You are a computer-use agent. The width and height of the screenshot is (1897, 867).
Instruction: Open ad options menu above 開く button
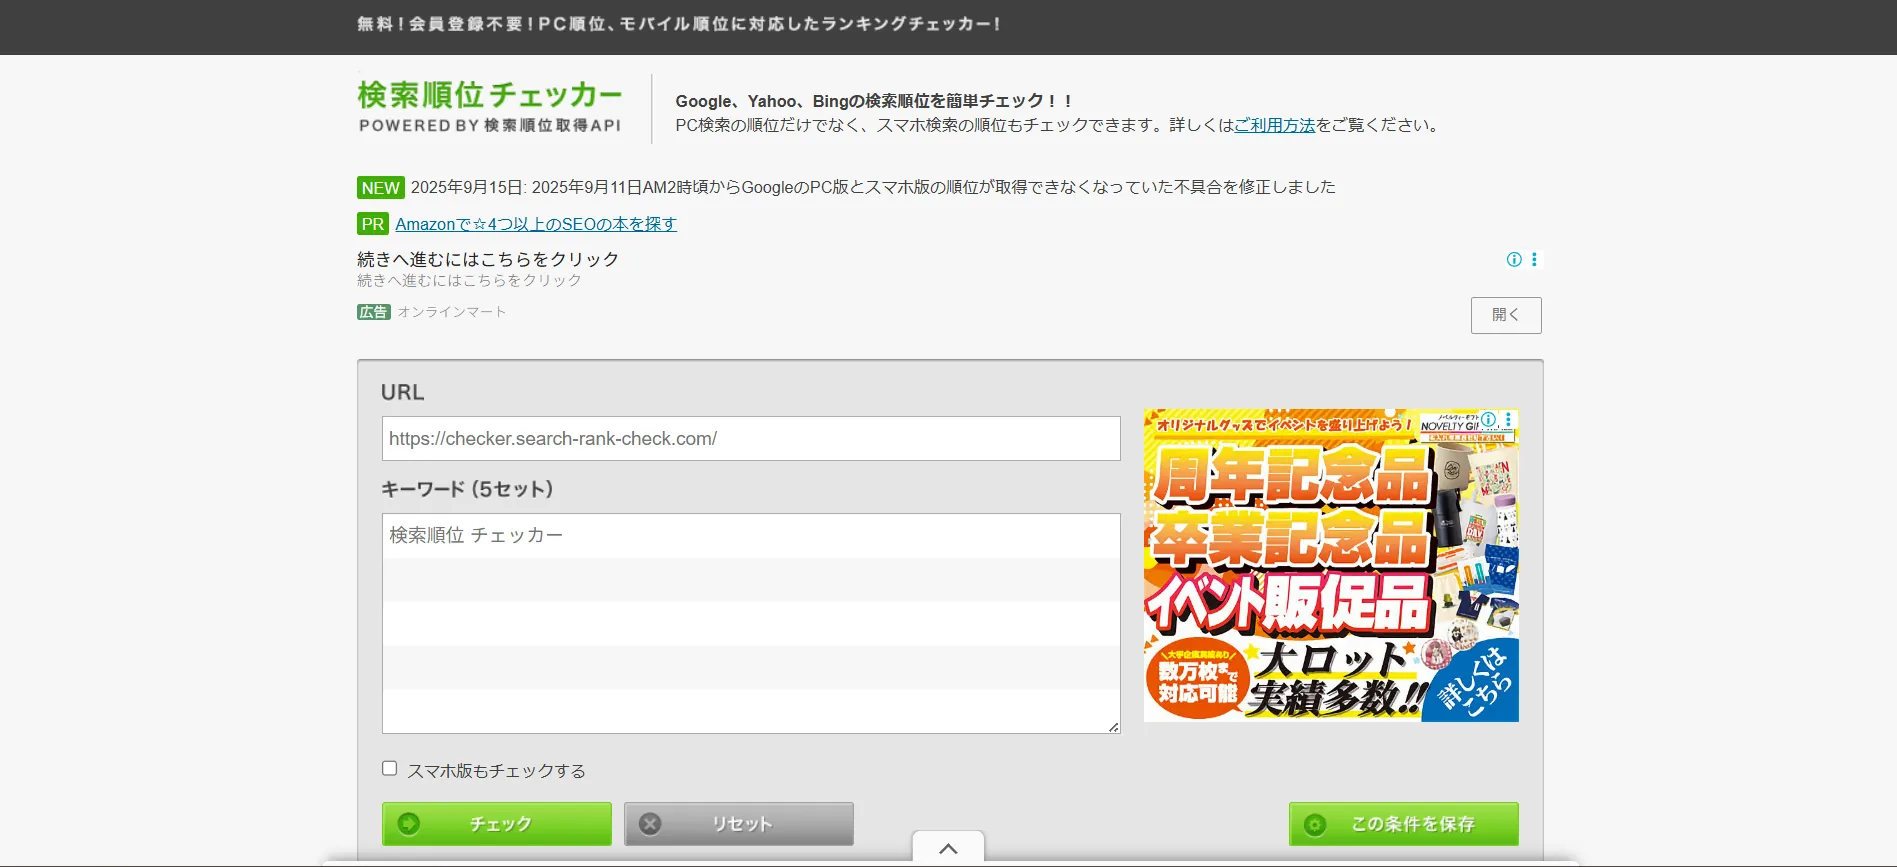[1534, 260]
